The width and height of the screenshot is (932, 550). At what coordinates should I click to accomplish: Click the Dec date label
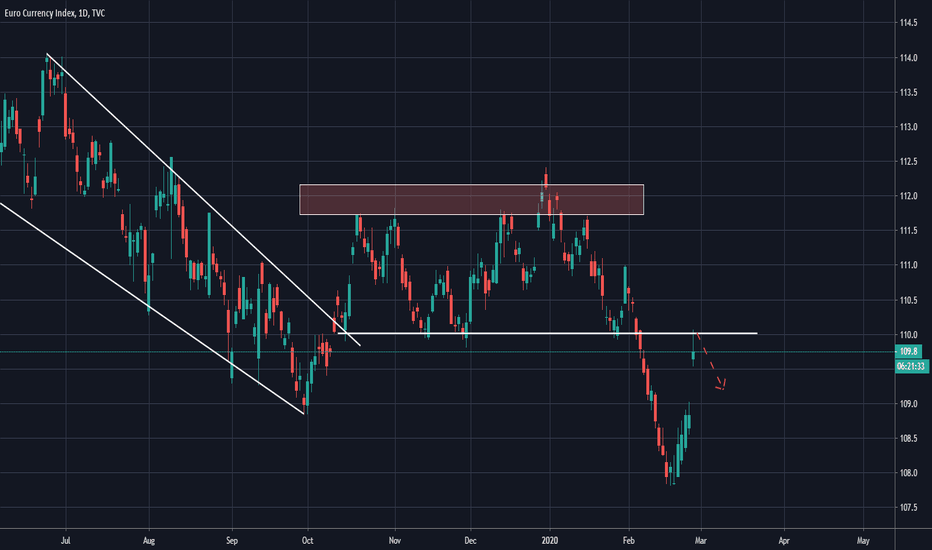[x=470, y=540]
